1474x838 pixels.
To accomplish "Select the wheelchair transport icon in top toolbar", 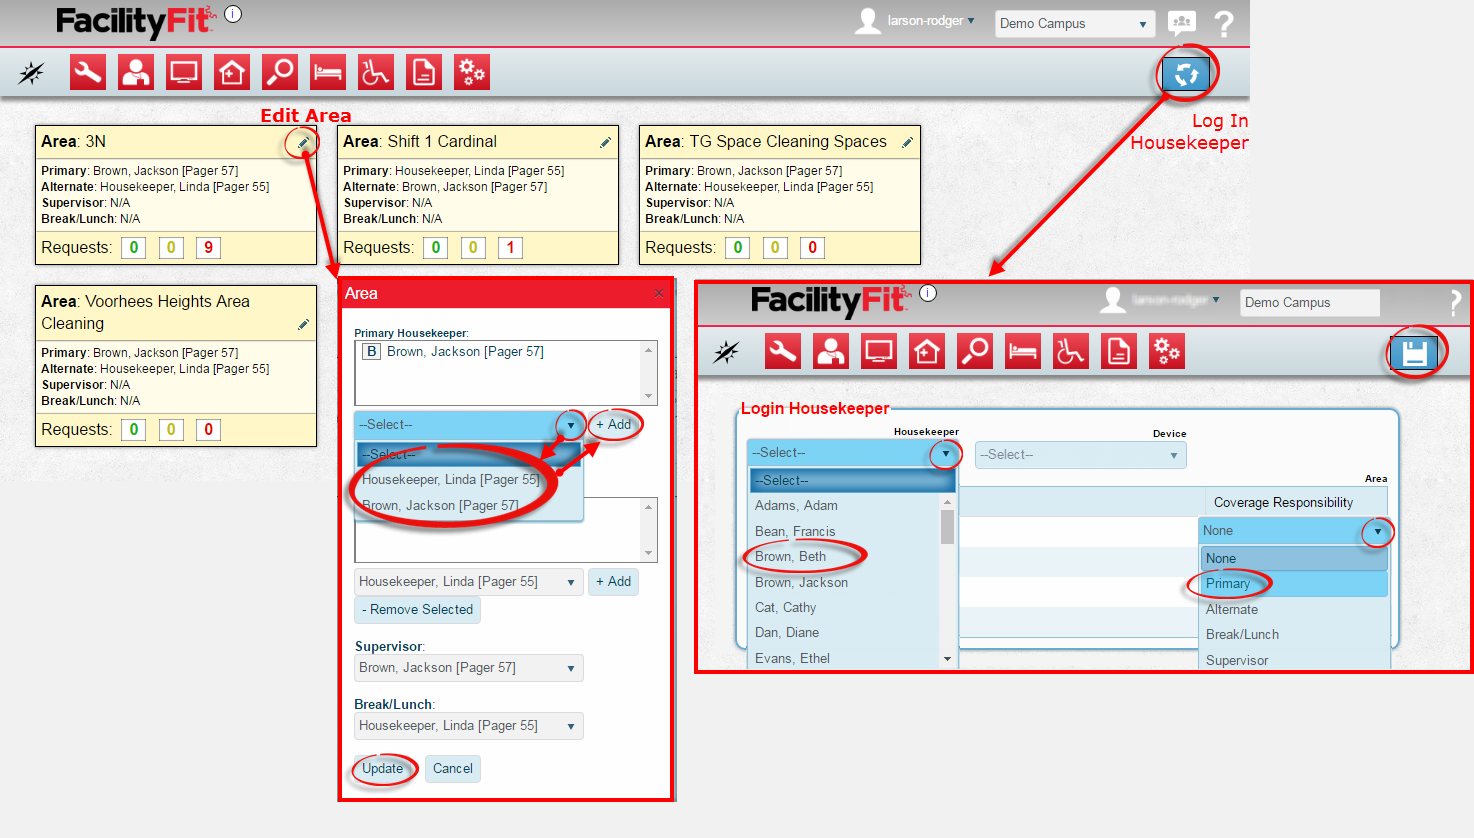I will coord(376,72).
